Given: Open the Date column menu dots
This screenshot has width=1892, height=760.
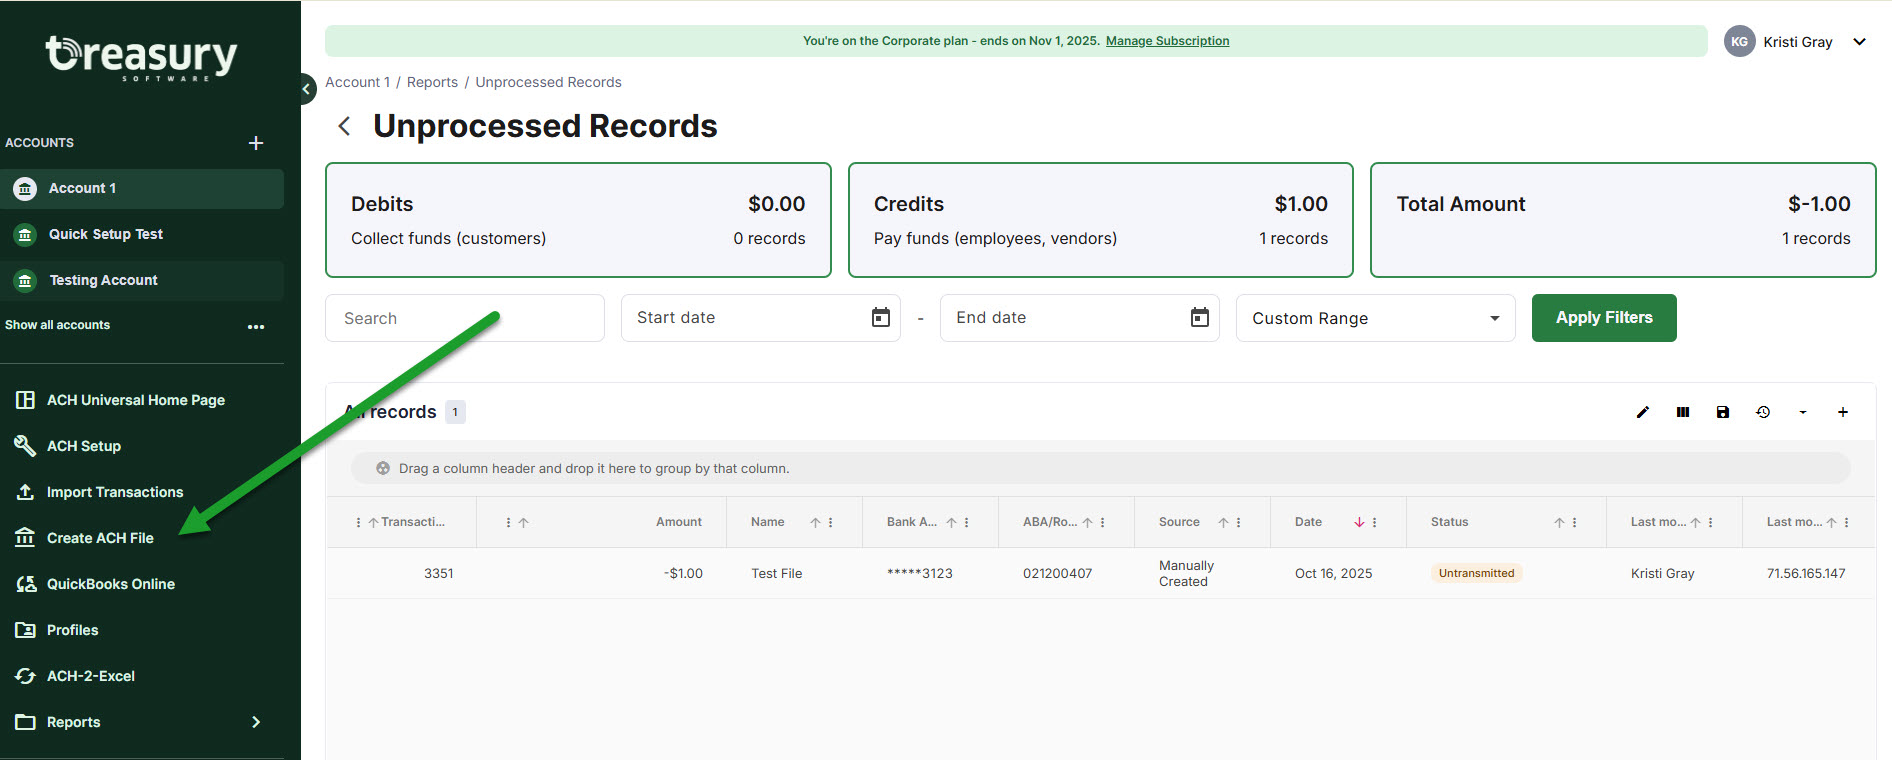Looking at the screenshot, I should tap(1375, 522).
